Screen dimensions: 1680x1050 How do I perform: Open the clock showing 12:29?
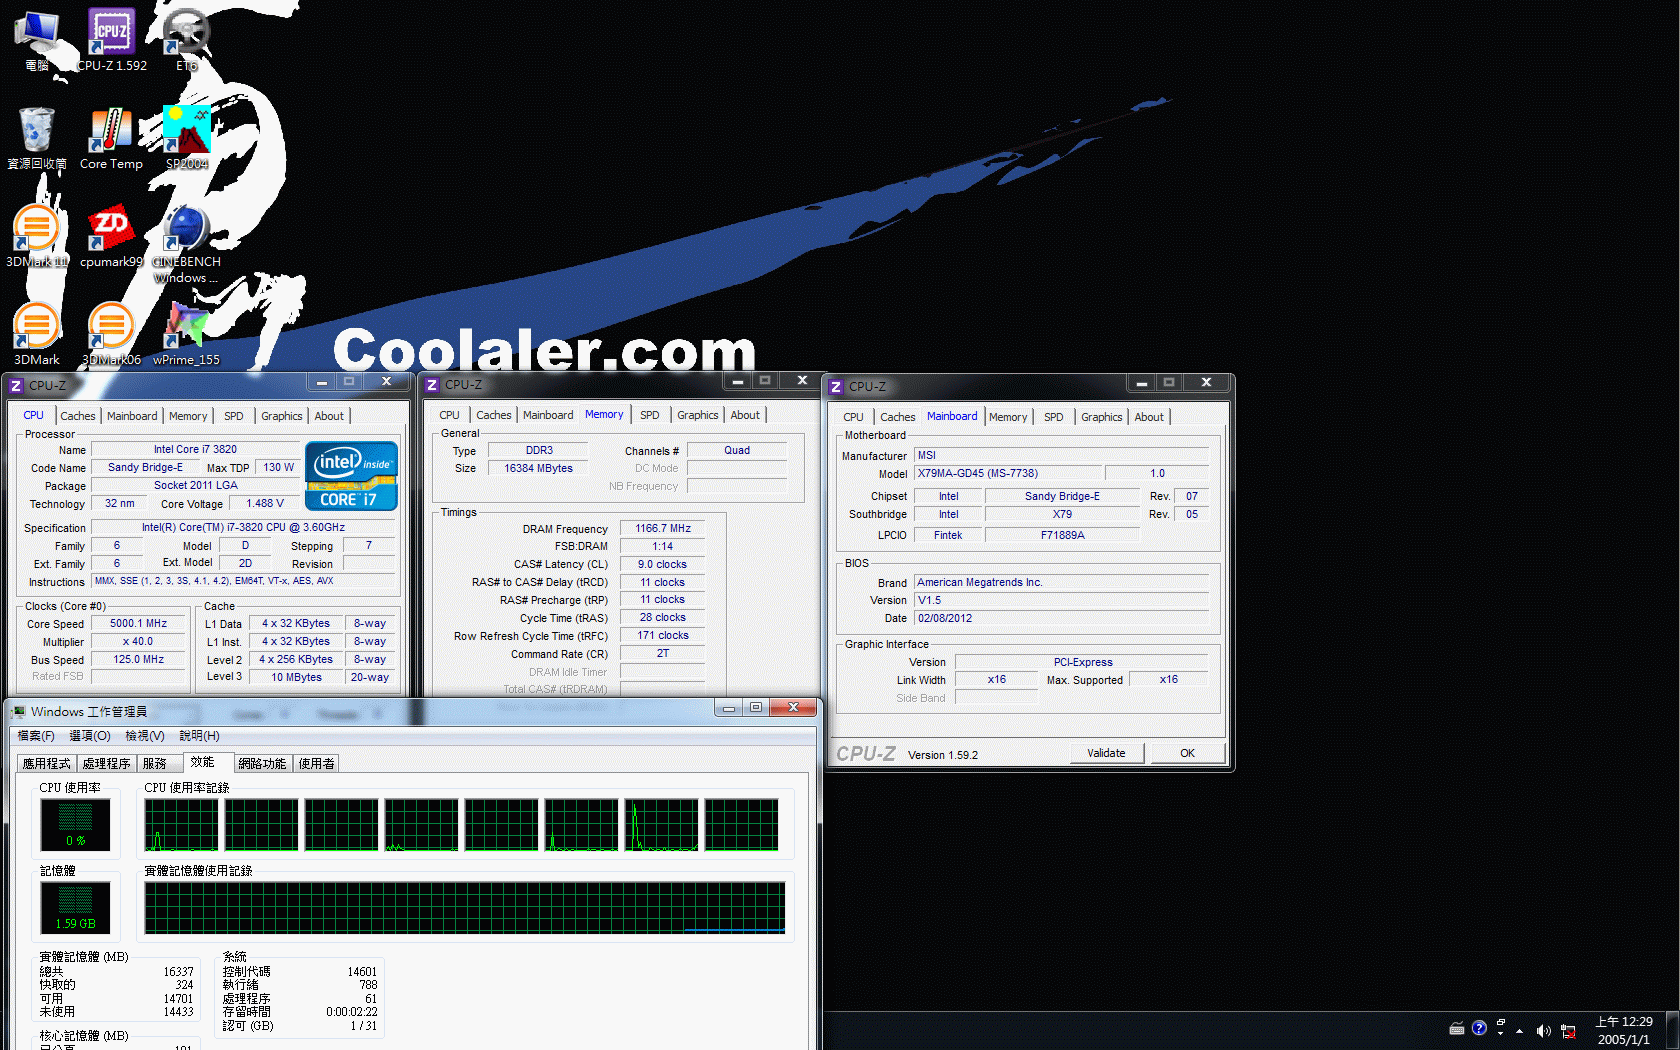(x=1624, y=1030)
